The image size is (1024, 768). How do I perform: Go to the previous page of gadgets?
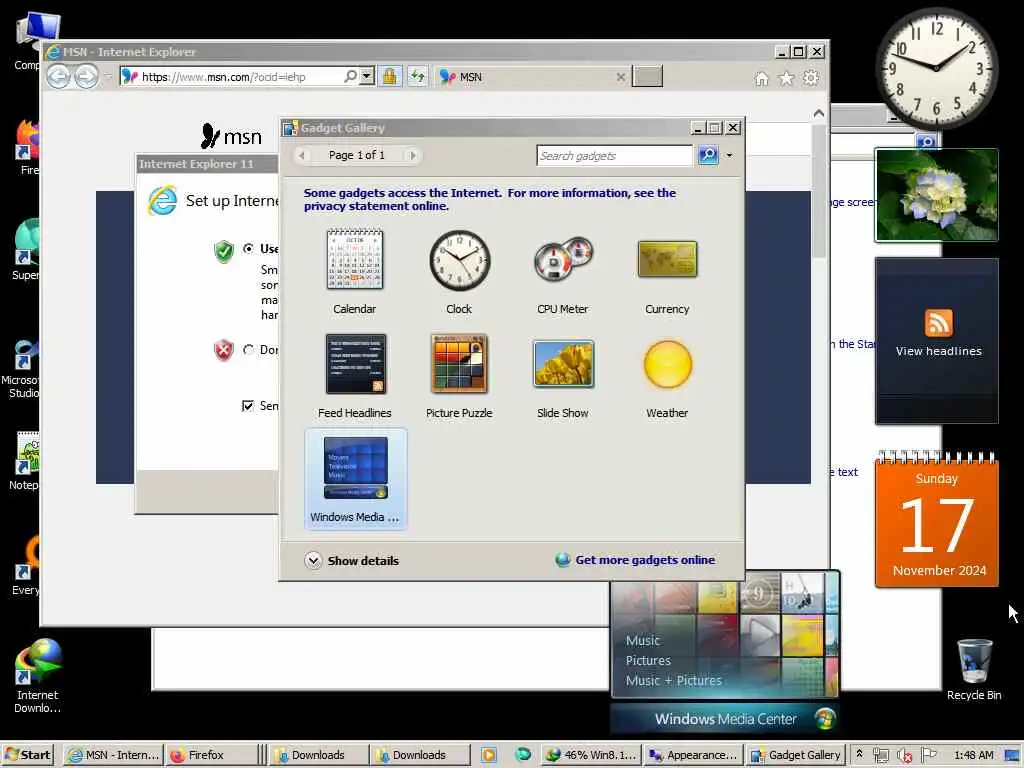pyautogui.click(x=302, y=155)
